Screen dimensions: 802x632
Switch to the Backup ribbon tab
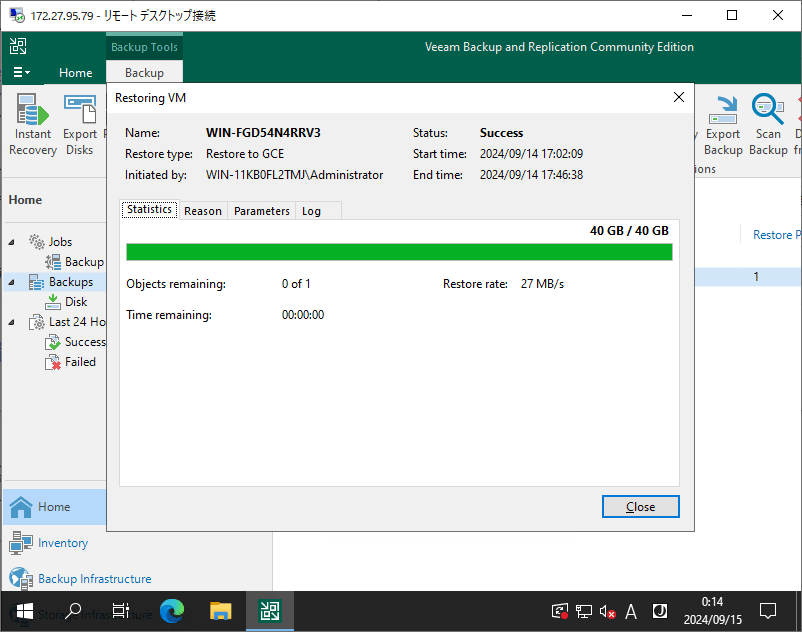(144, 73)
